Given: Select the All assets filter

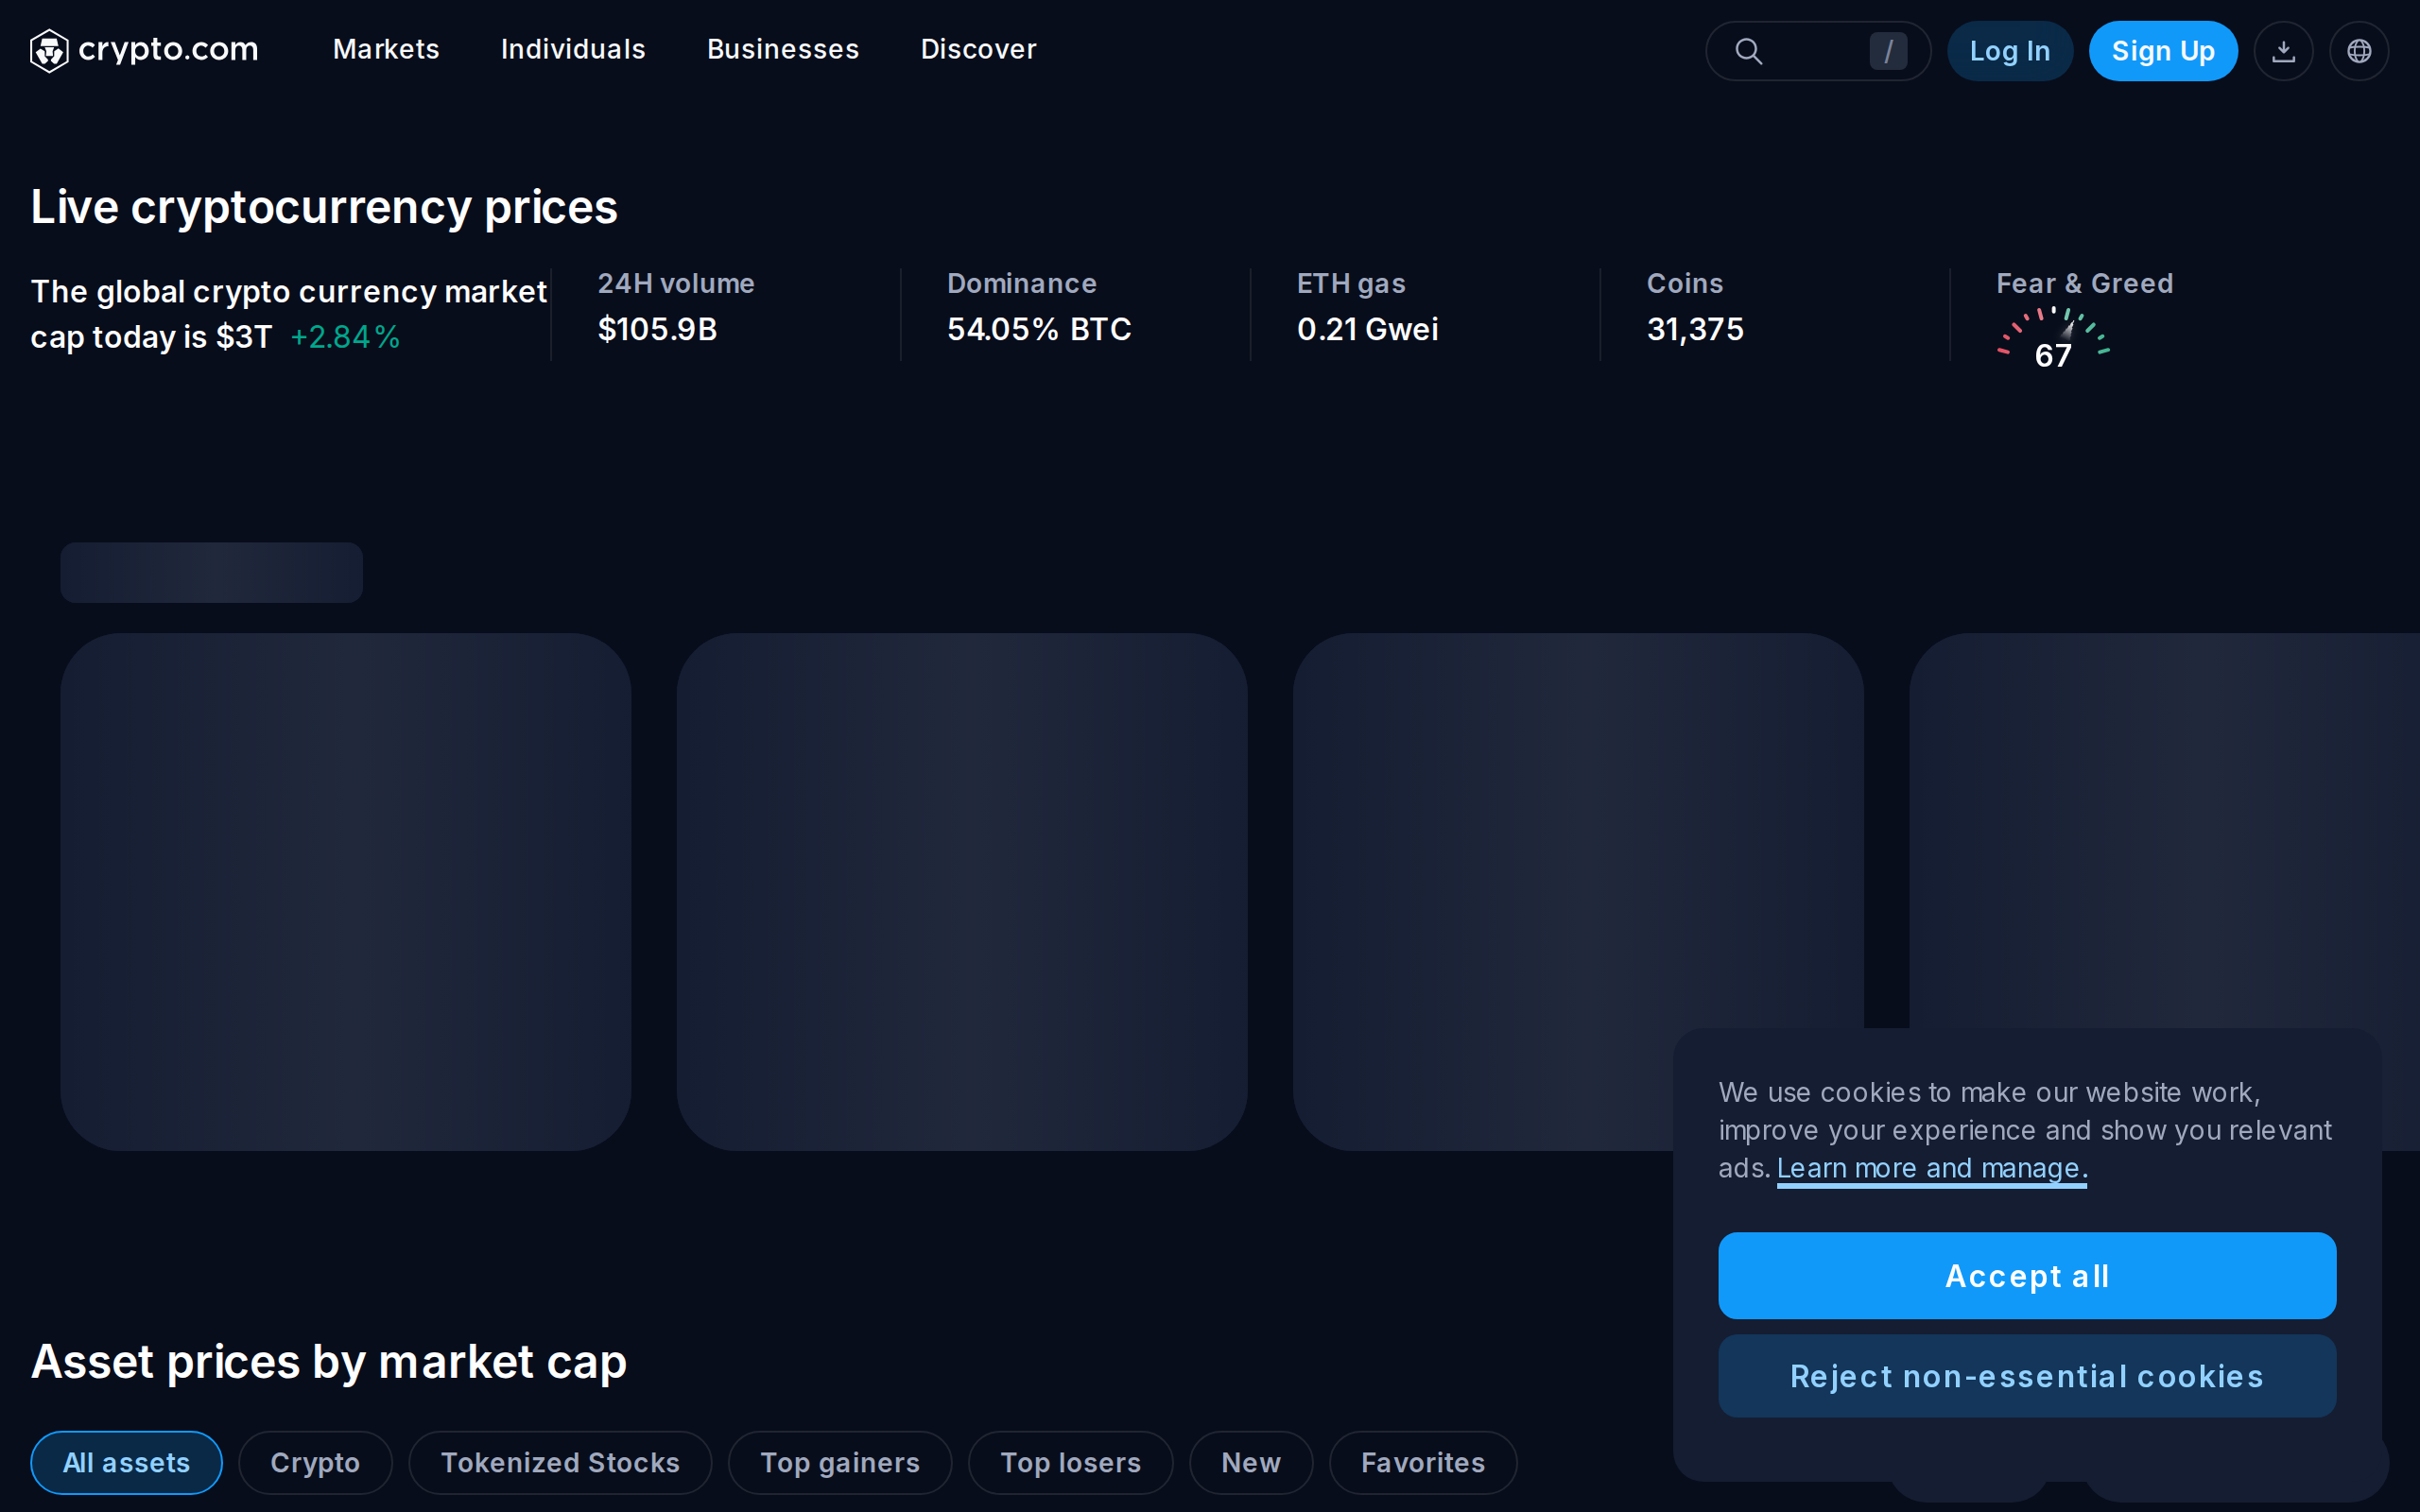Looking at the screenshot, I should [126, 1462].
